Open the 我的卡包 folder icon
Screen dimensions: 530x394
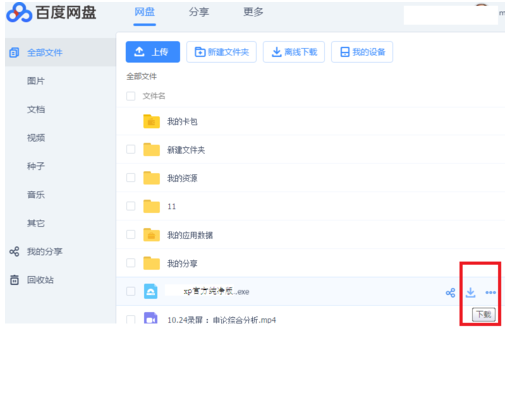[x=151, y=121]
